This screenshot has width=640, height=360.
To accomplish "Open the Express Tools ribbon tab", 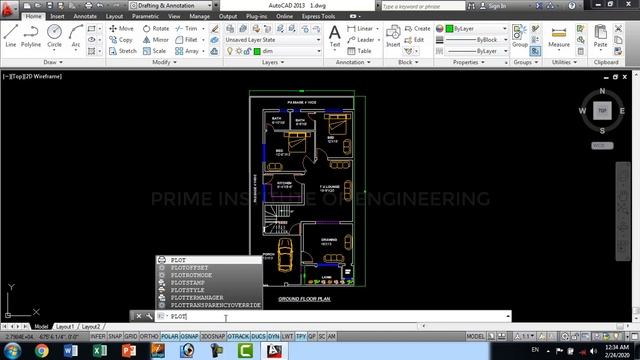I will tap(318, 16).
